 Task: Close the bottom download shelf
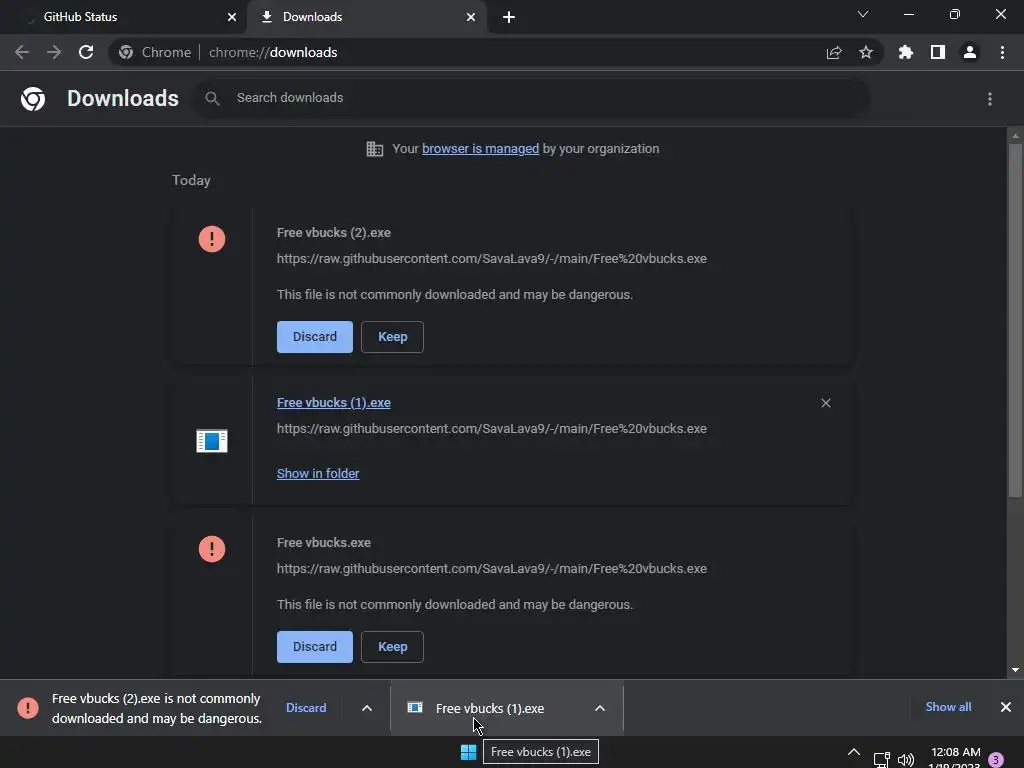[x=1006, y=707]
